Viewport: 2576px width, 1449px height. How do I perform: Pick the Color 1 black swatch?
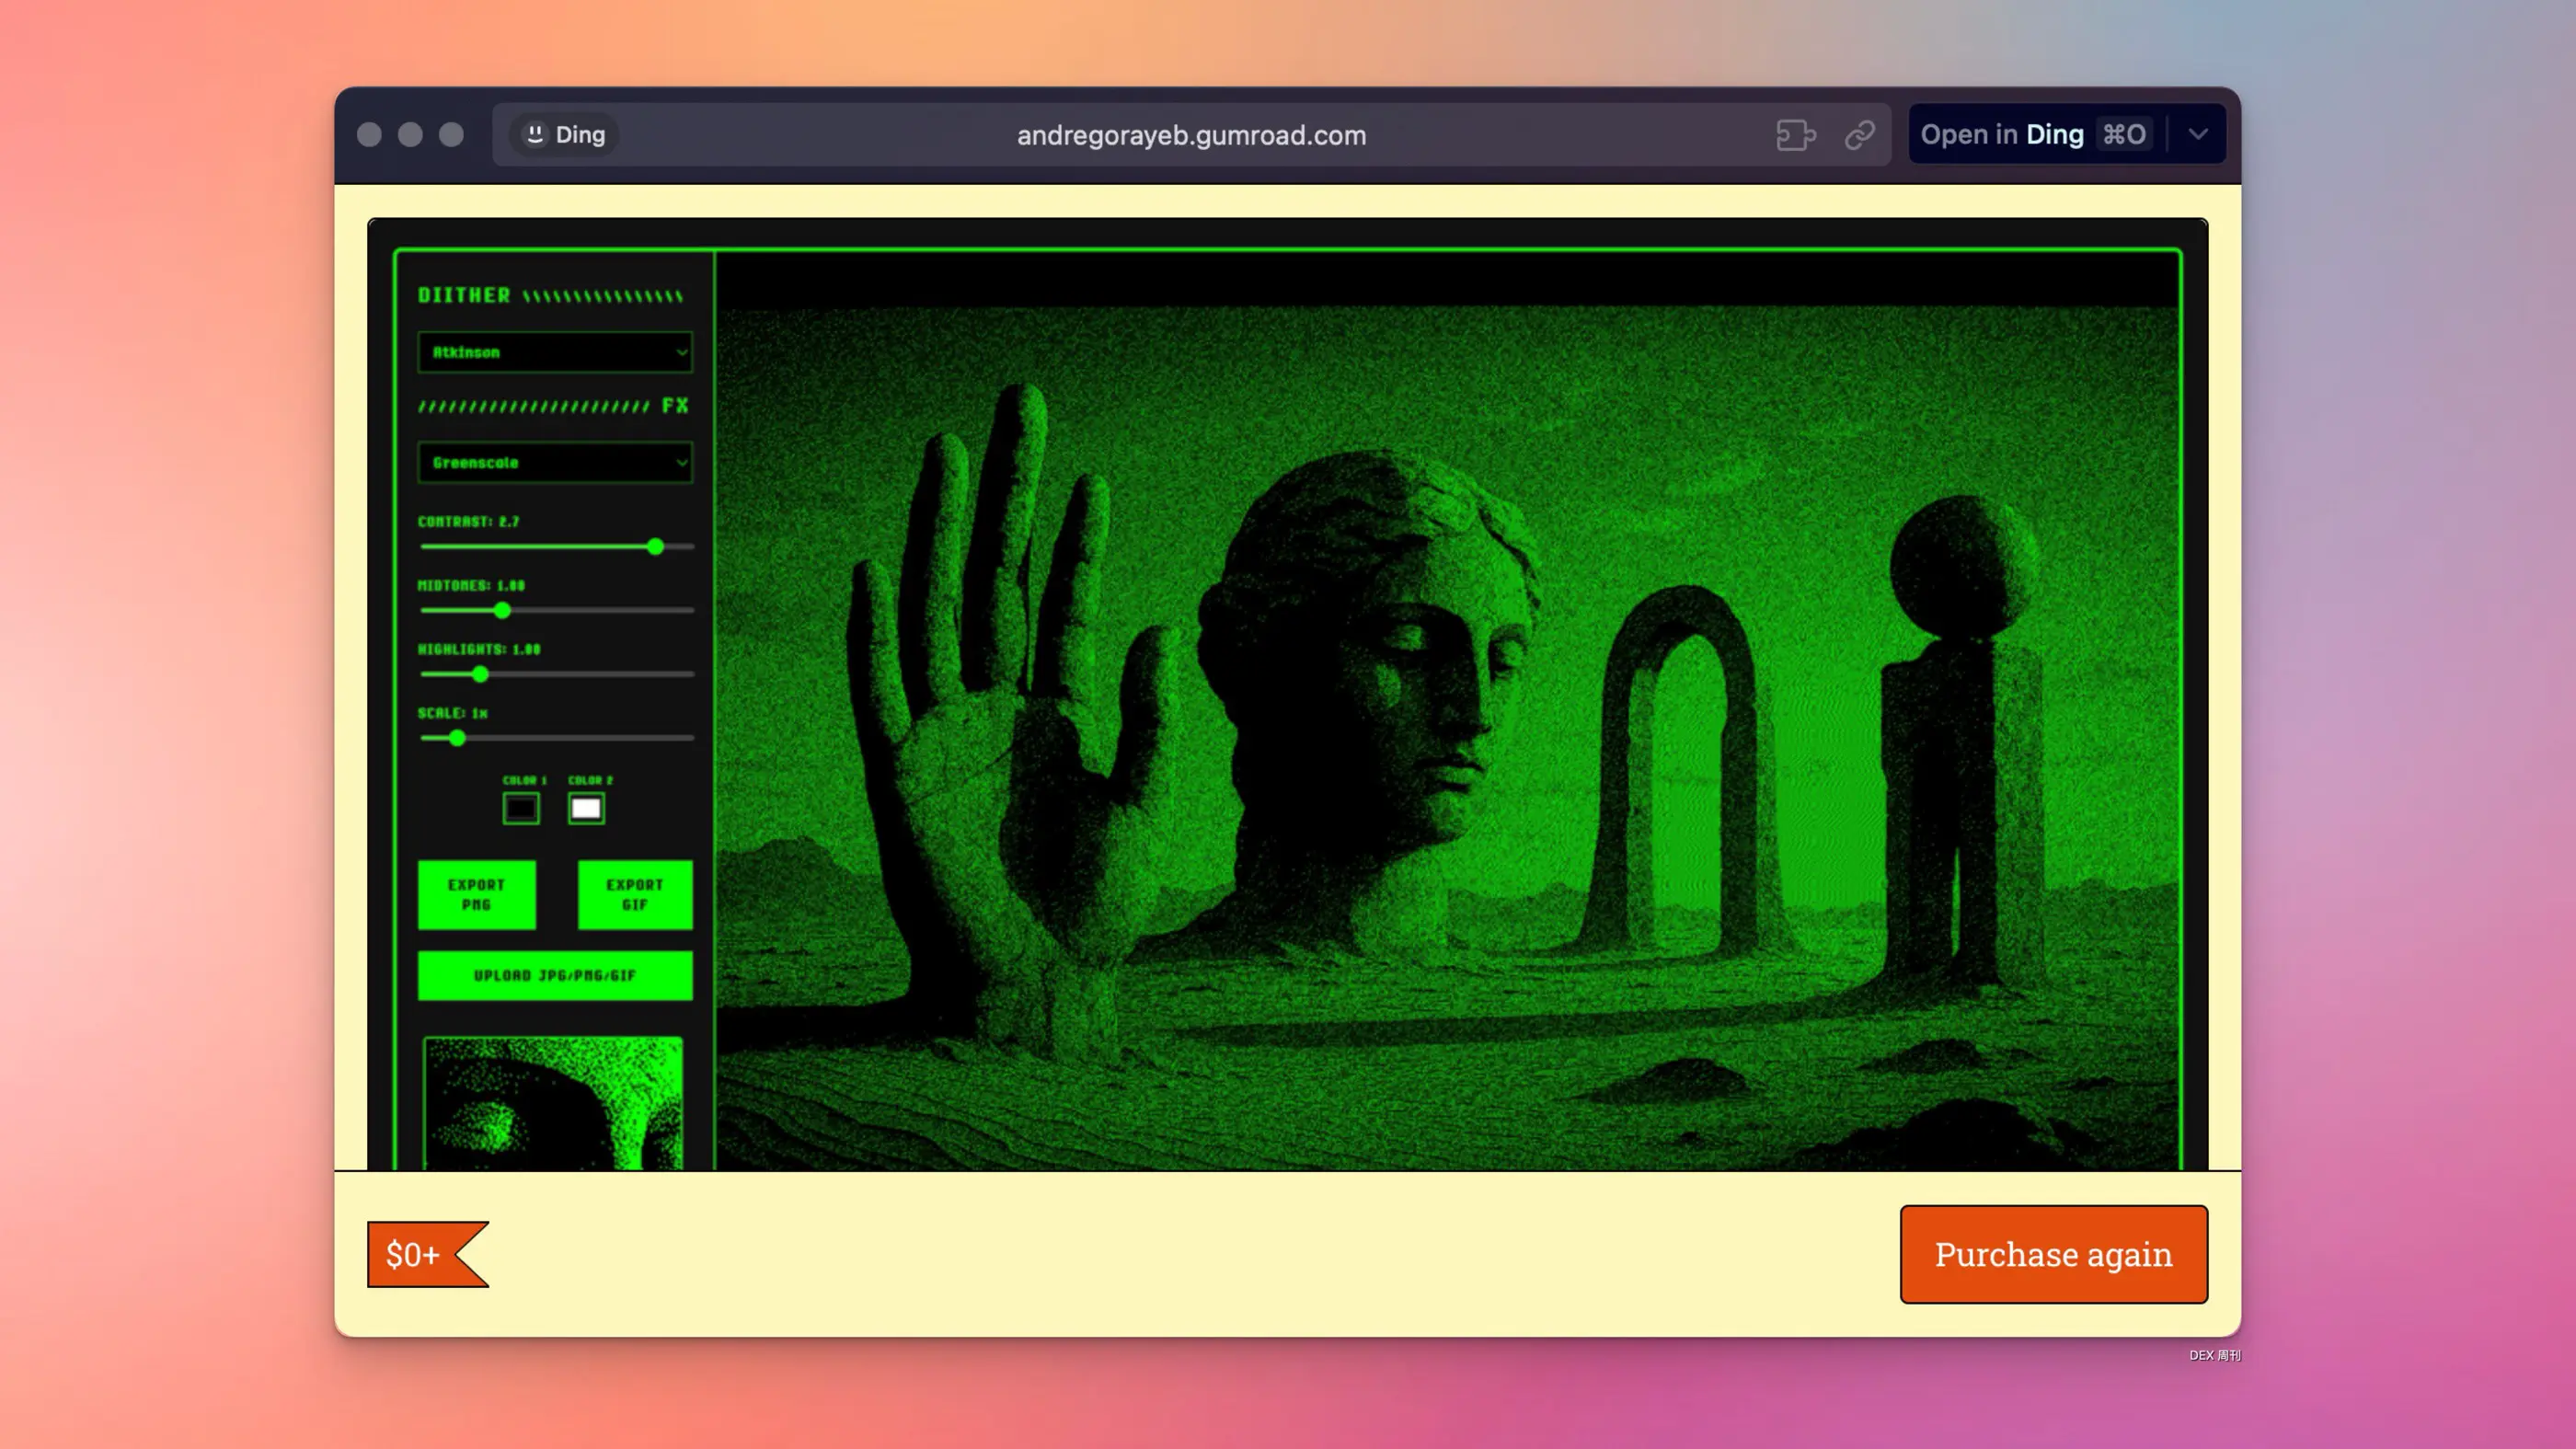pyautogui.click(x=520, y=808)
